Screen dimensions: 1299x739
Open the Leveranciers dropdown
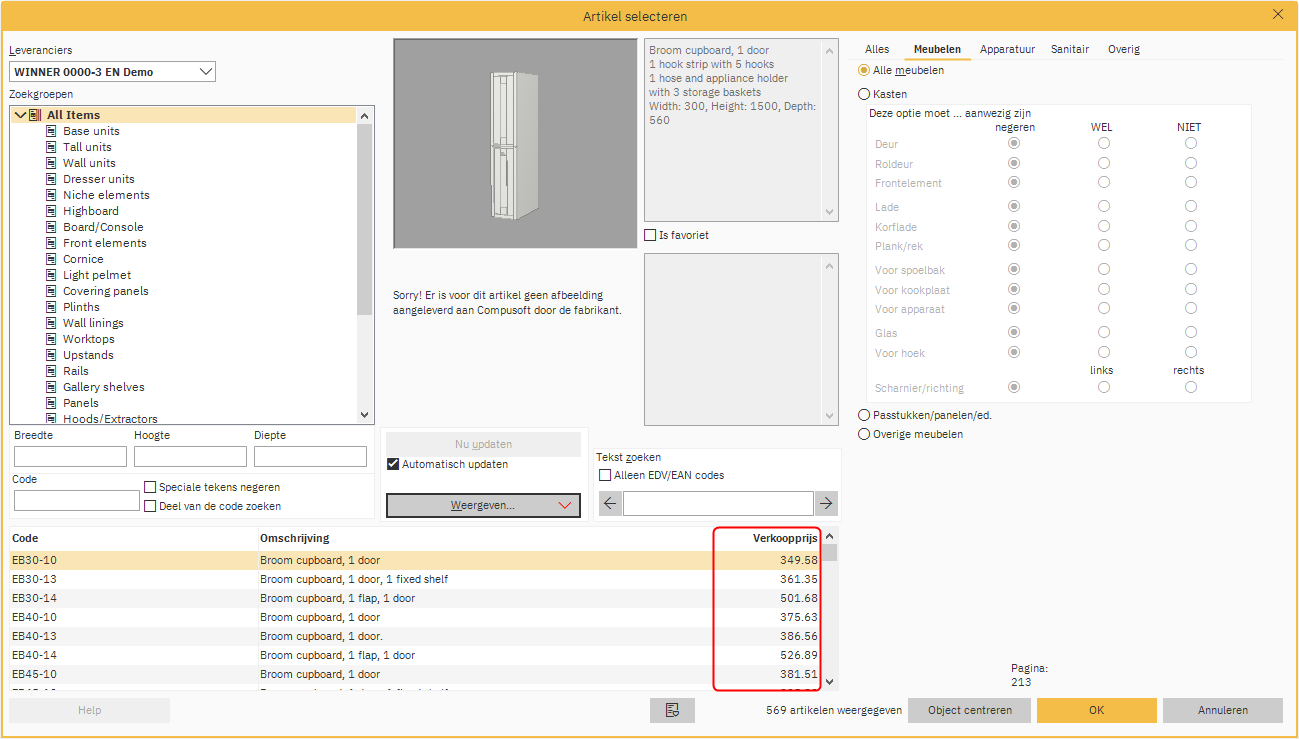pyautogui.click(x=206, y=71)
